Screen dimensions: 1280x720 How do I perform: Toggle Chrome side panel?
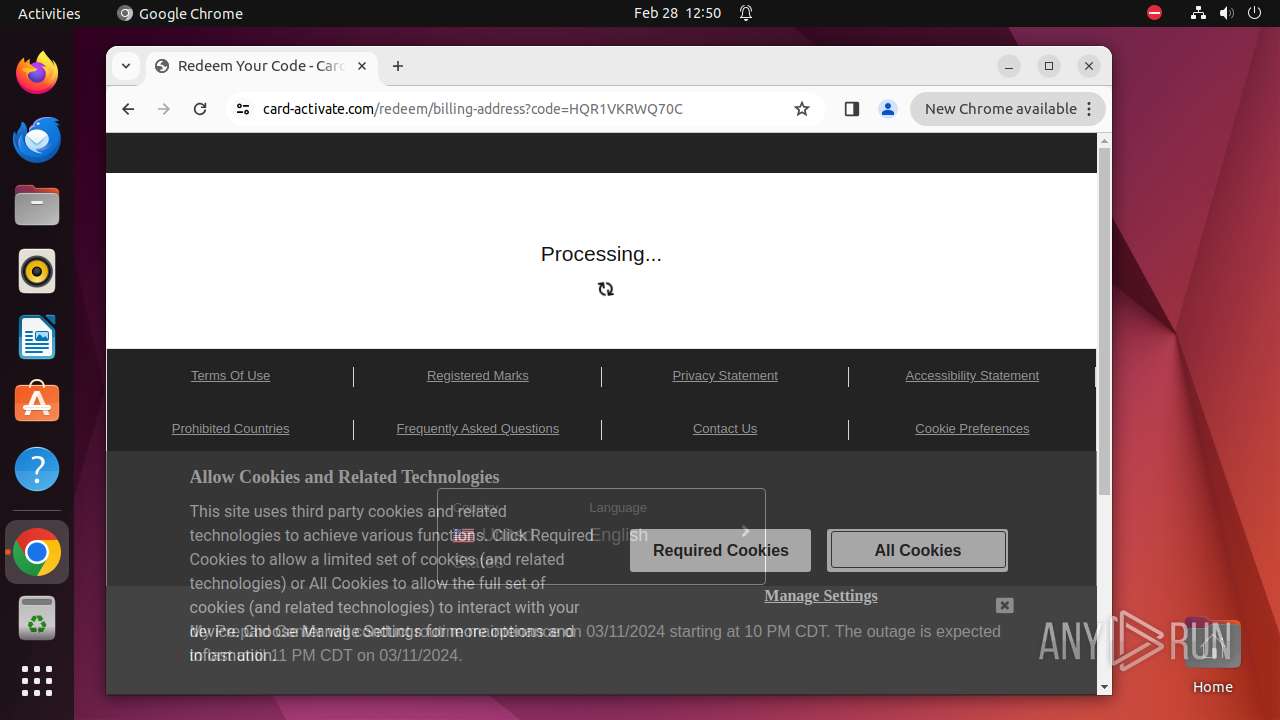coord(851,109)
